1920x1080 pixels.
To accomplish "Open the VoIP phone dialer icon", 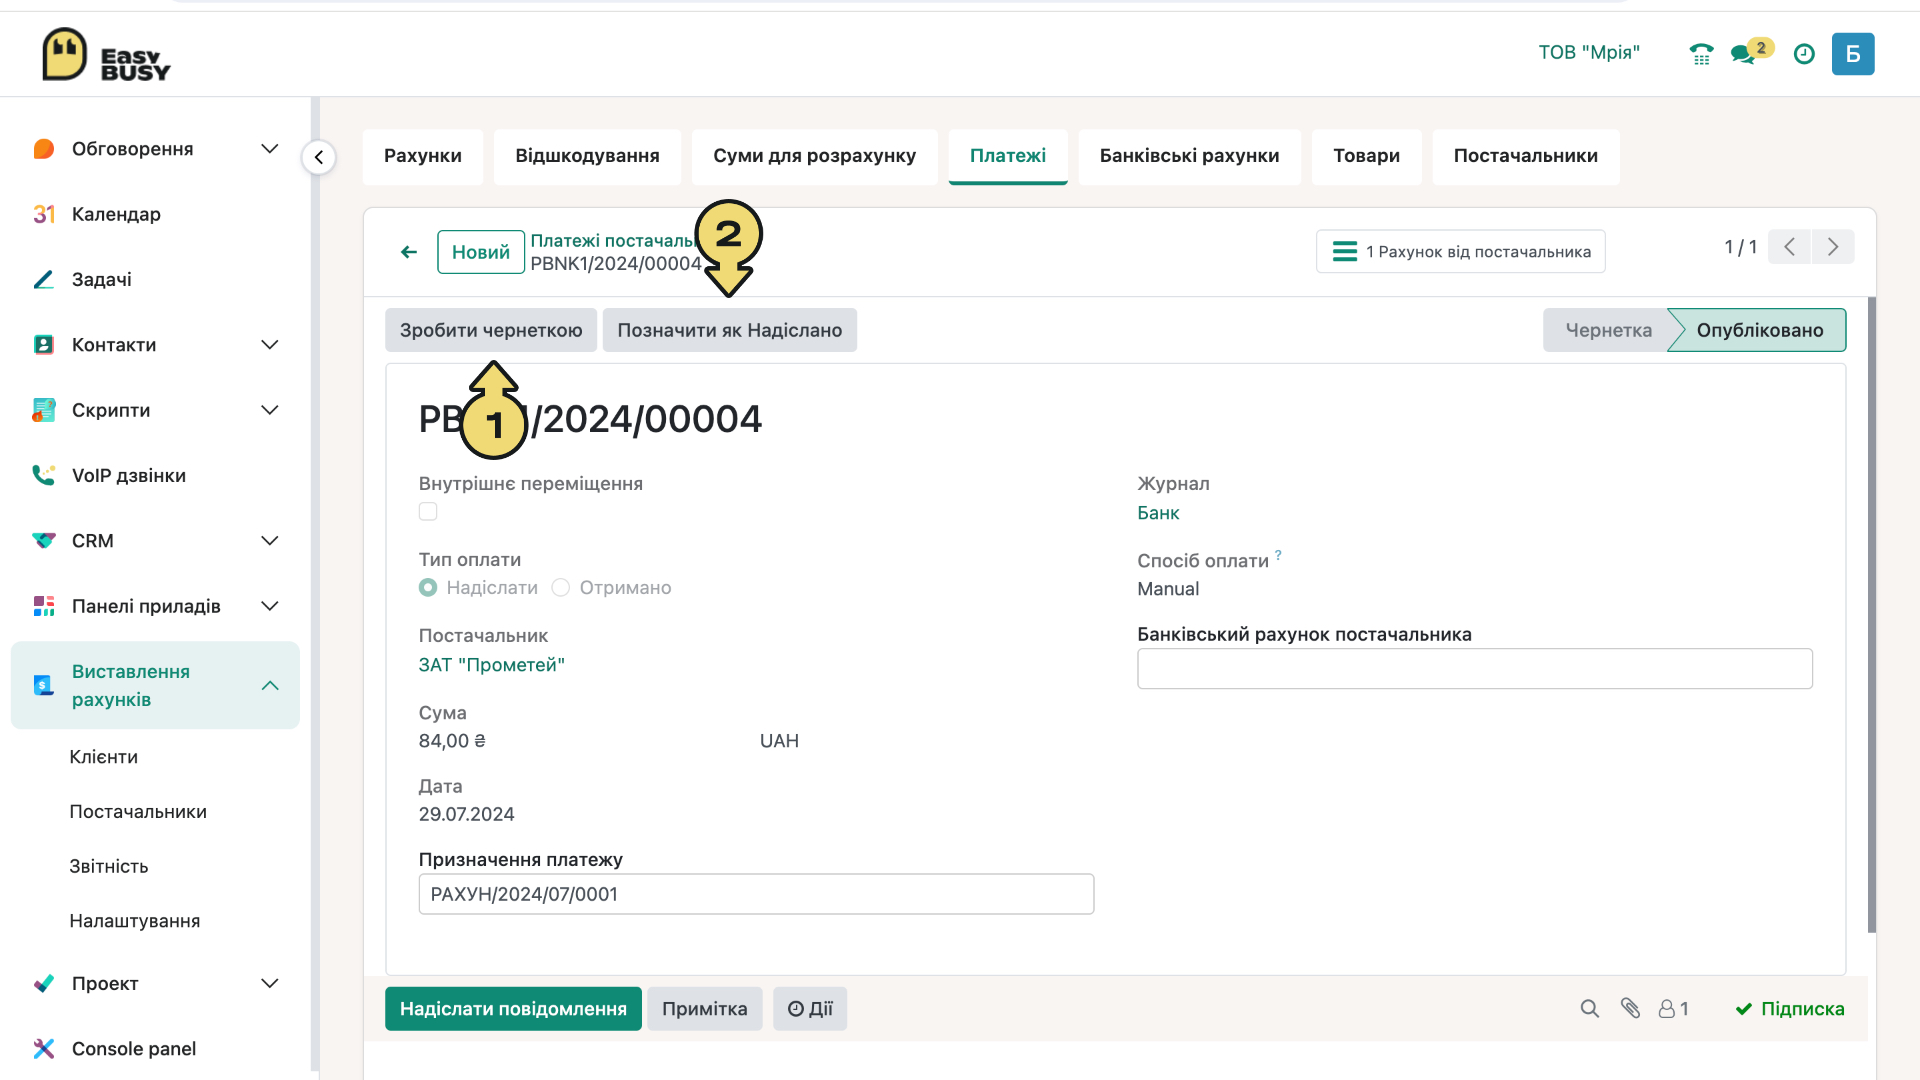I will click(1701, 54).
